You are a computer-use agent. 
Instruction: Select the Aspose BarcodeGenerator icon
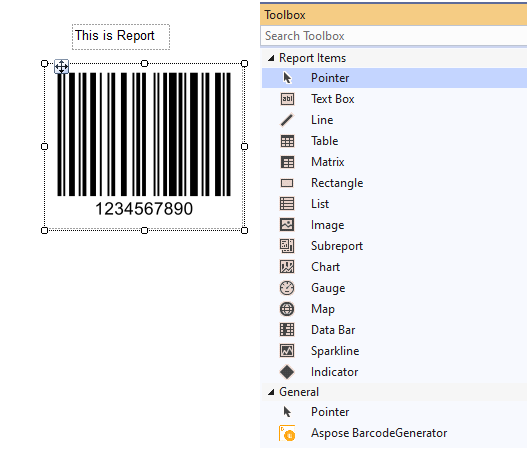point(287,433)
